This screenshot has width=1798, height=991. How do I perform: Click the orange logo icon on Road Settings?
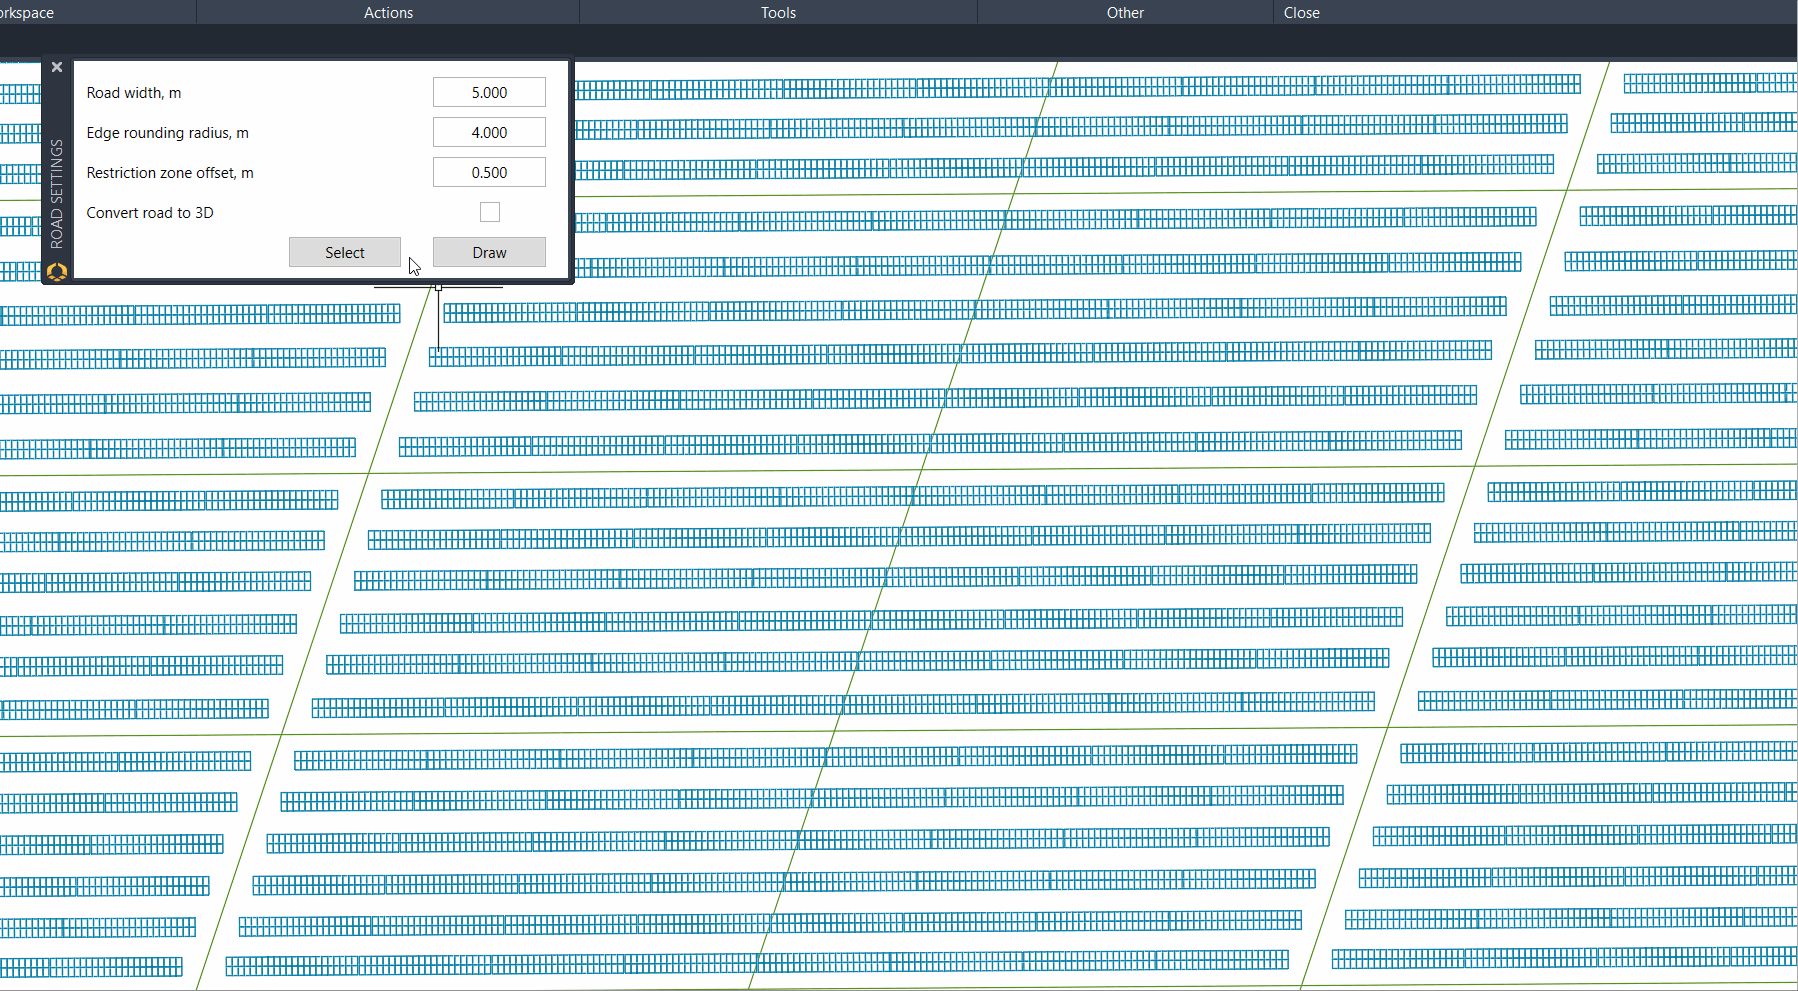pos(57,271)
